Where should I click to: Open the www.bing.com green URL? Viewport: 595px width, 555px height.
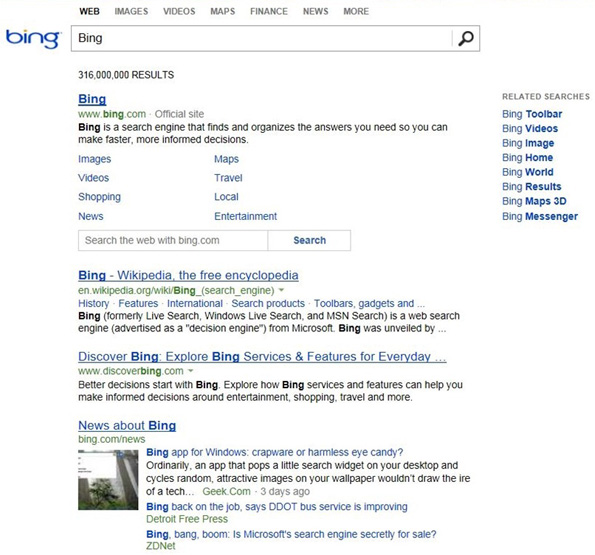click(112, 114)
